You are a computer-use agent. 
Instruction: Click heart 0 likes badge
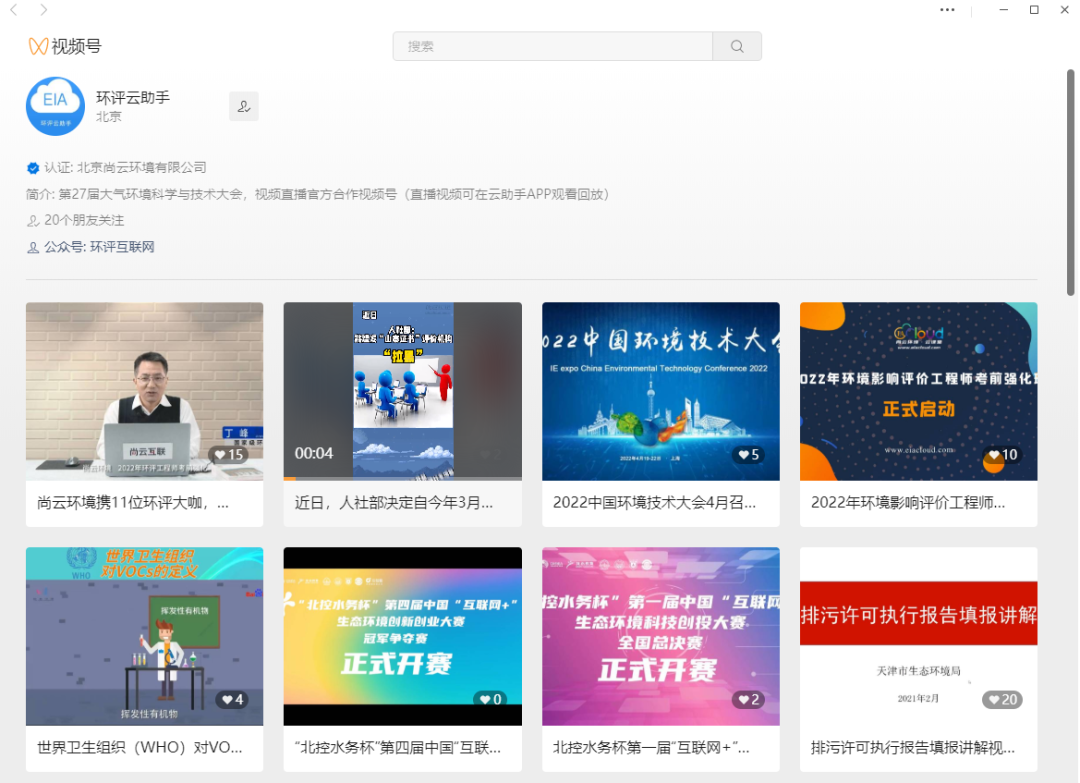click(490, 700)
